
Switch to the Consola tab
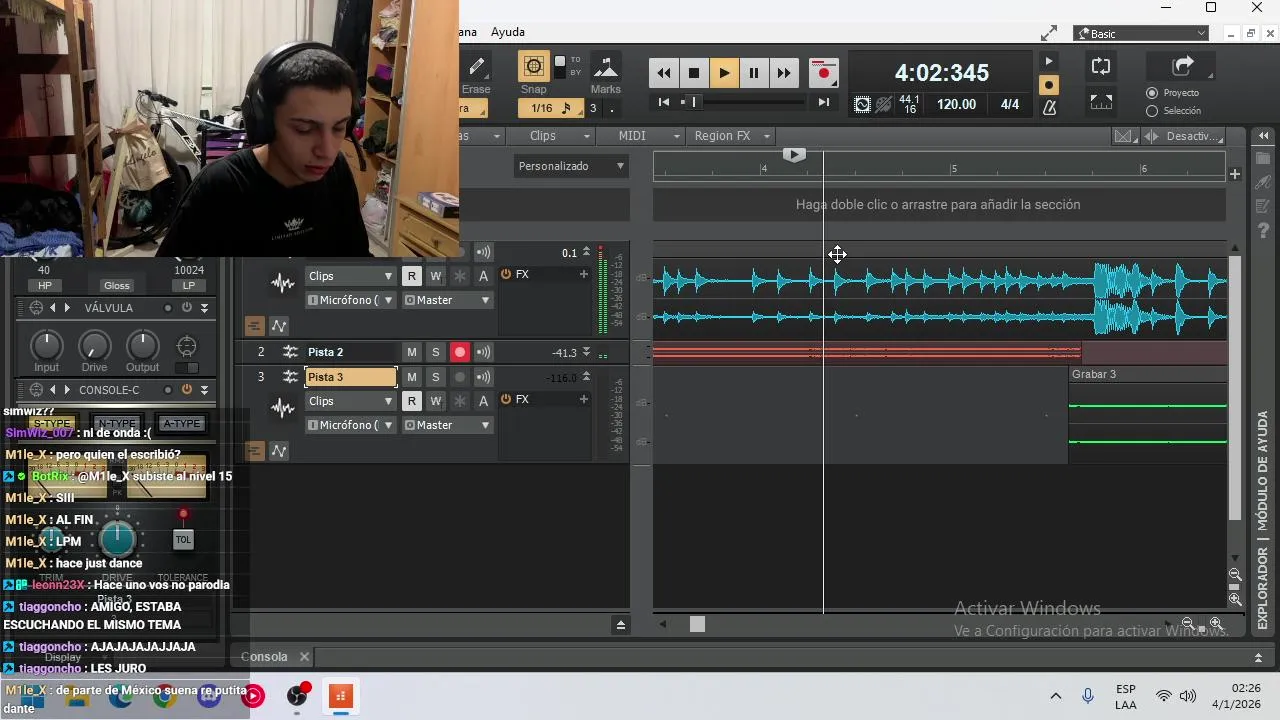click(x=265, y=657)
